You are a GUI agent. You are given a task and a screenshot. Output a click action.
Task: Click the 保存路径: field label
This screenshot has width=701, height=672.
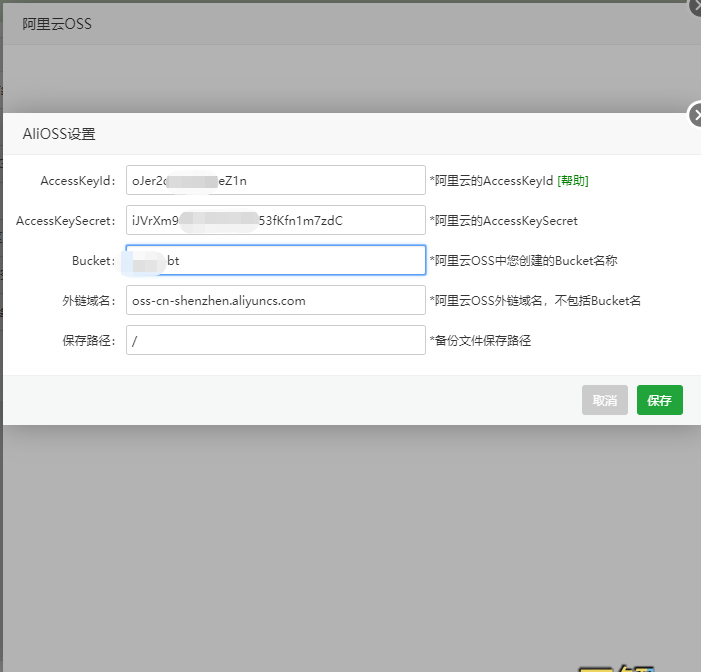tap(89, 341)
